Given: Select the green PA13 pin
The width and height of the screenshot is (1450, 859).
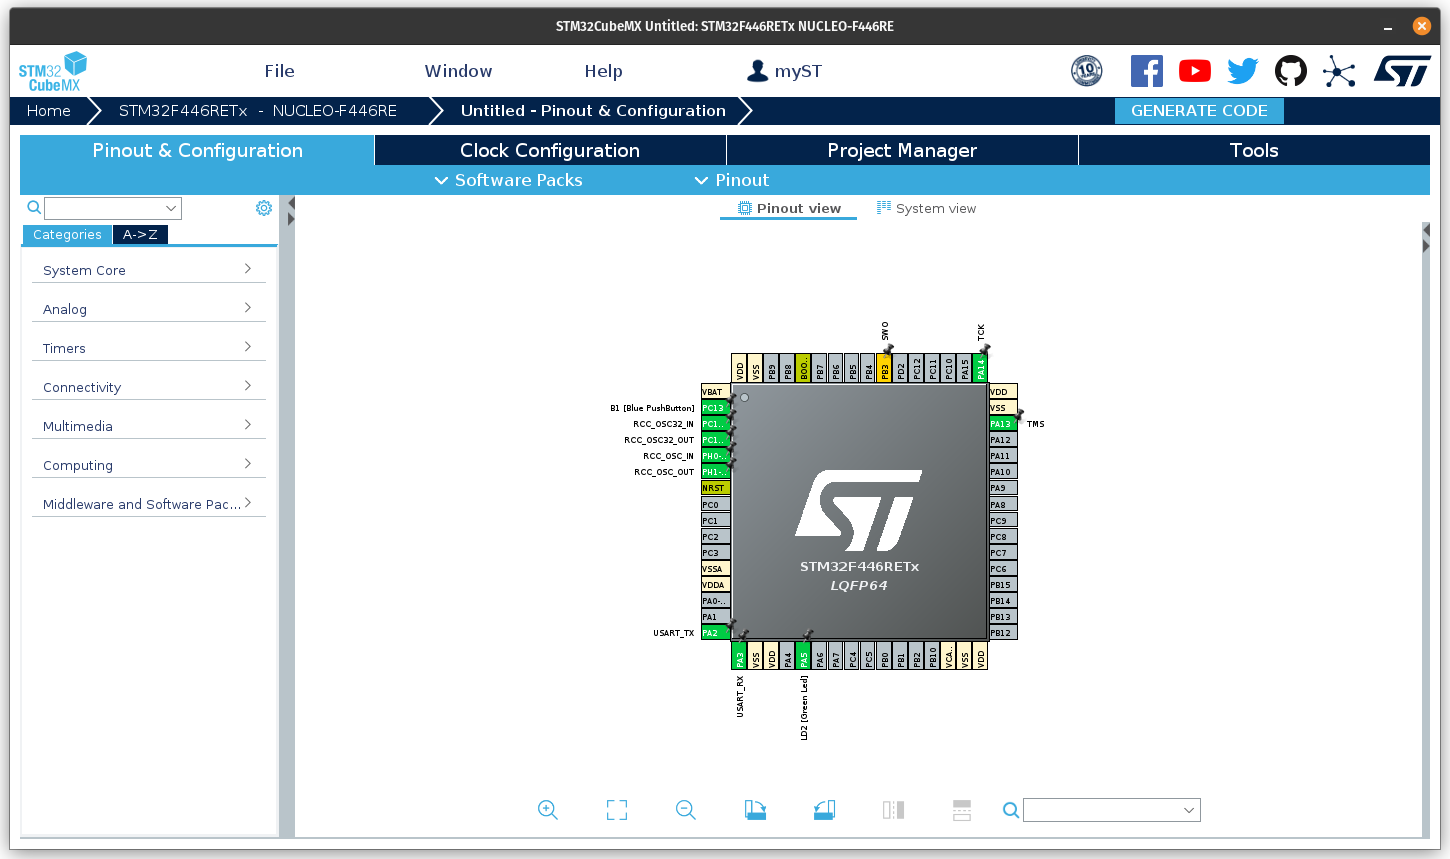Looking at the screenshot, I should pos(1003,424).
